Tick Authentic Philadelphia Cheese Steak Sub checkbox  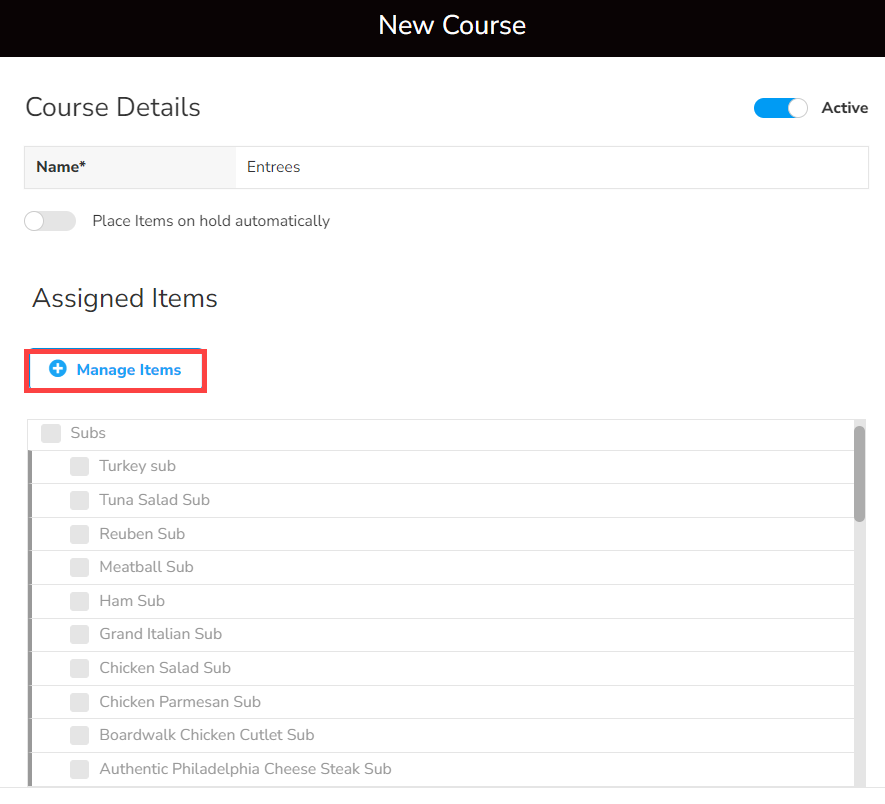[x=80, y=769]
